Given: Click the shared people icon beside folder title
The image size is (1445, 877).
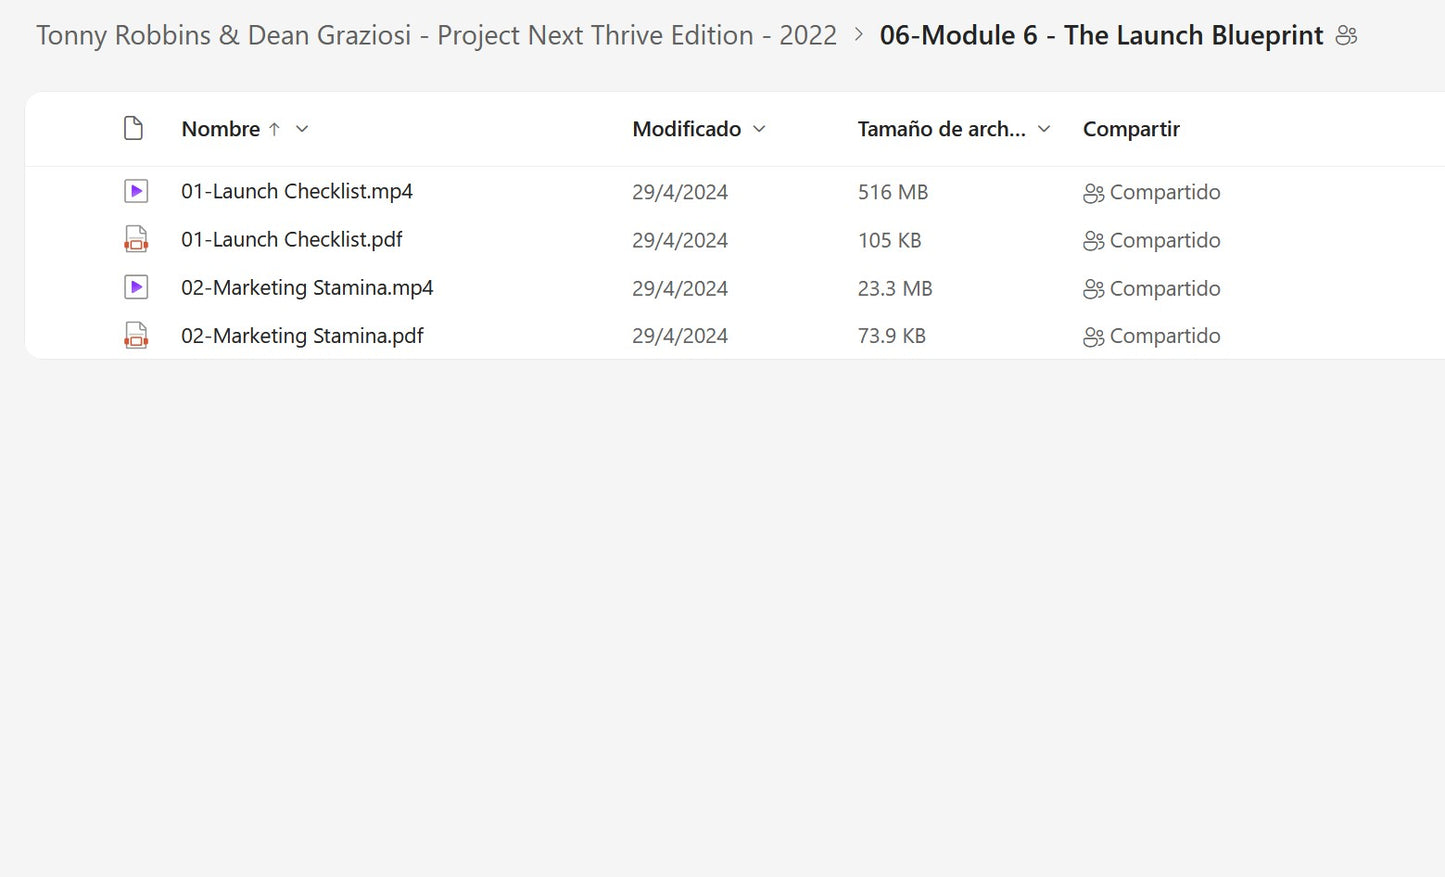Looking at the screenshot, I should (1346, 36).
